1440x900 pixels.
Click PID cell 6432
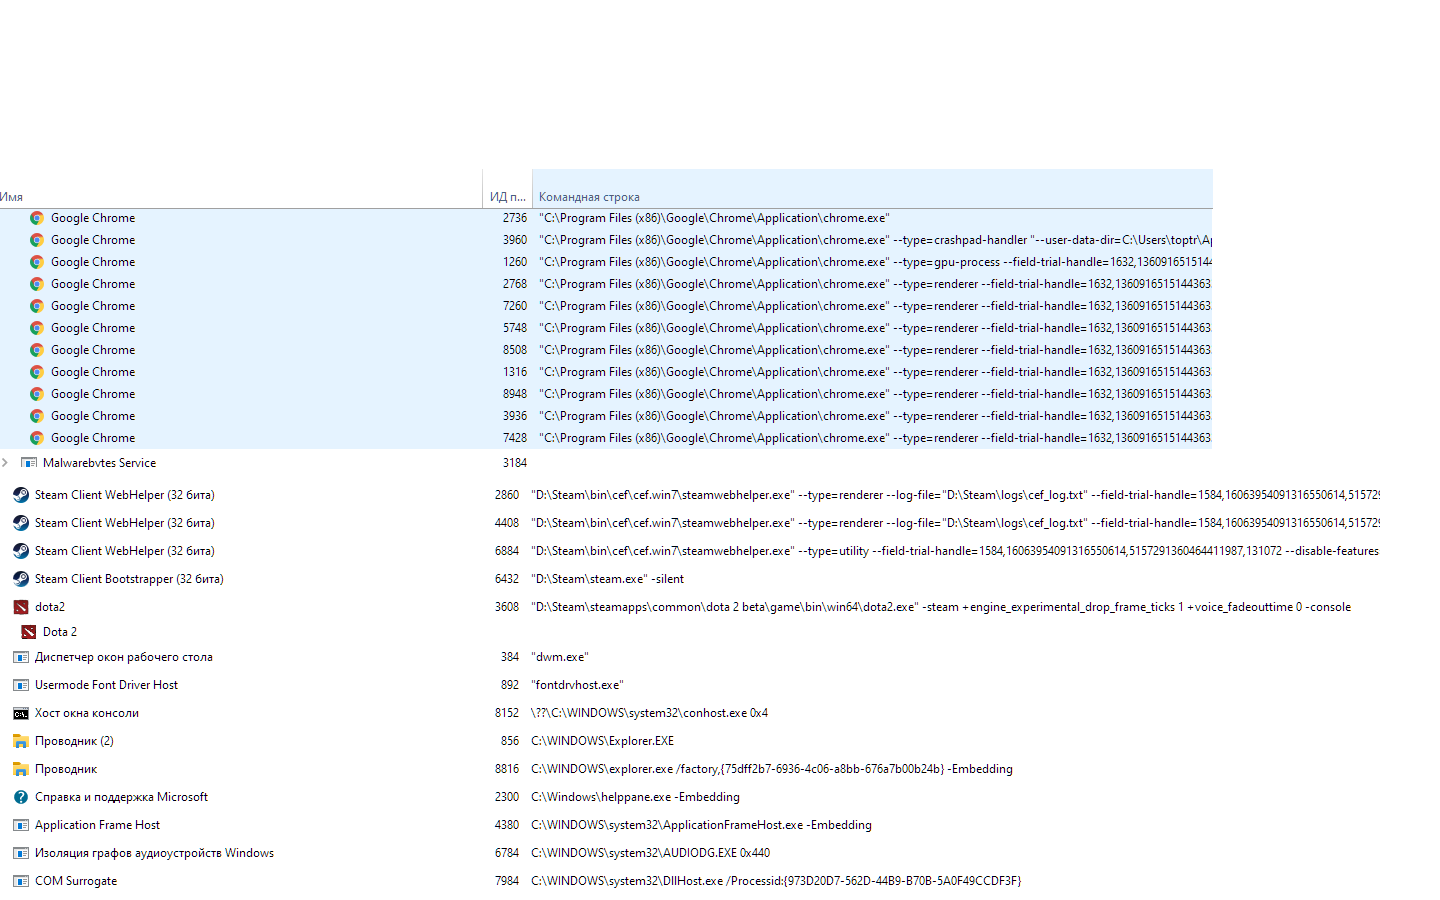[x=507, y=579]
